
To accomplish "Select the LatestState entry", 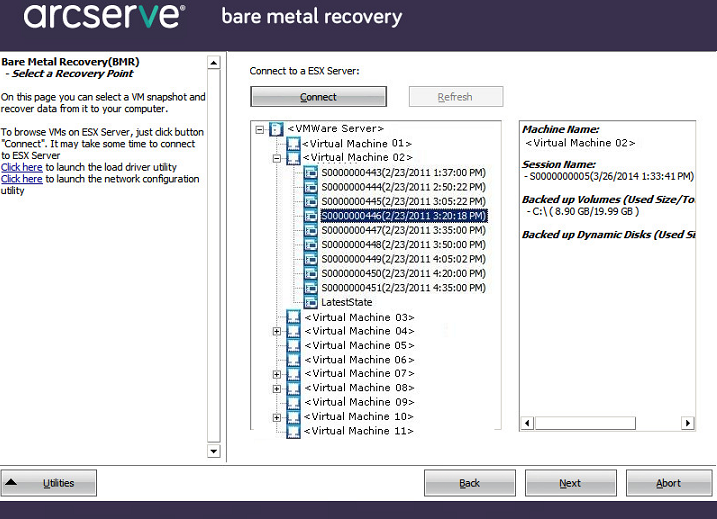I will point(347,302).
